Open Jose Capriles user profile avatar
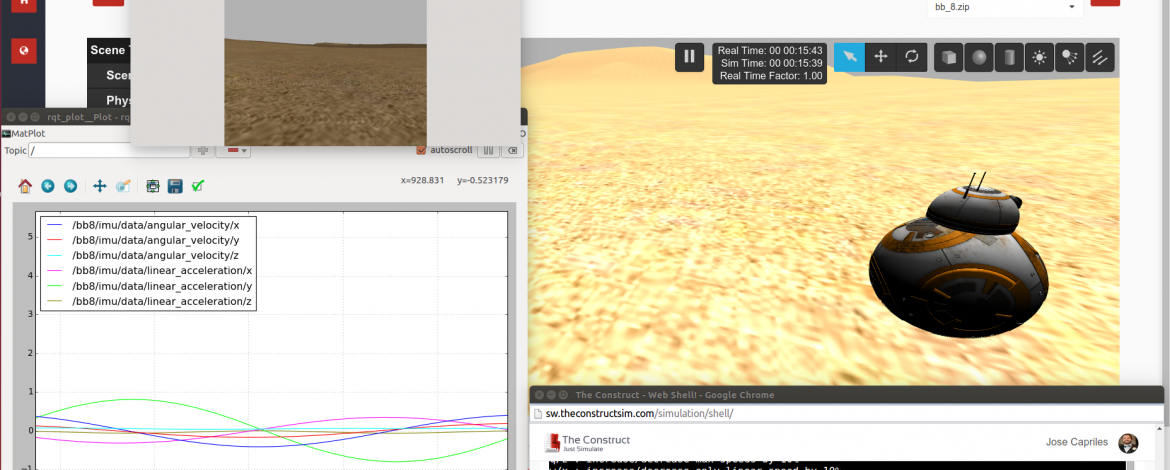This screenshot has width=1170, height=470. [1128, 442]
